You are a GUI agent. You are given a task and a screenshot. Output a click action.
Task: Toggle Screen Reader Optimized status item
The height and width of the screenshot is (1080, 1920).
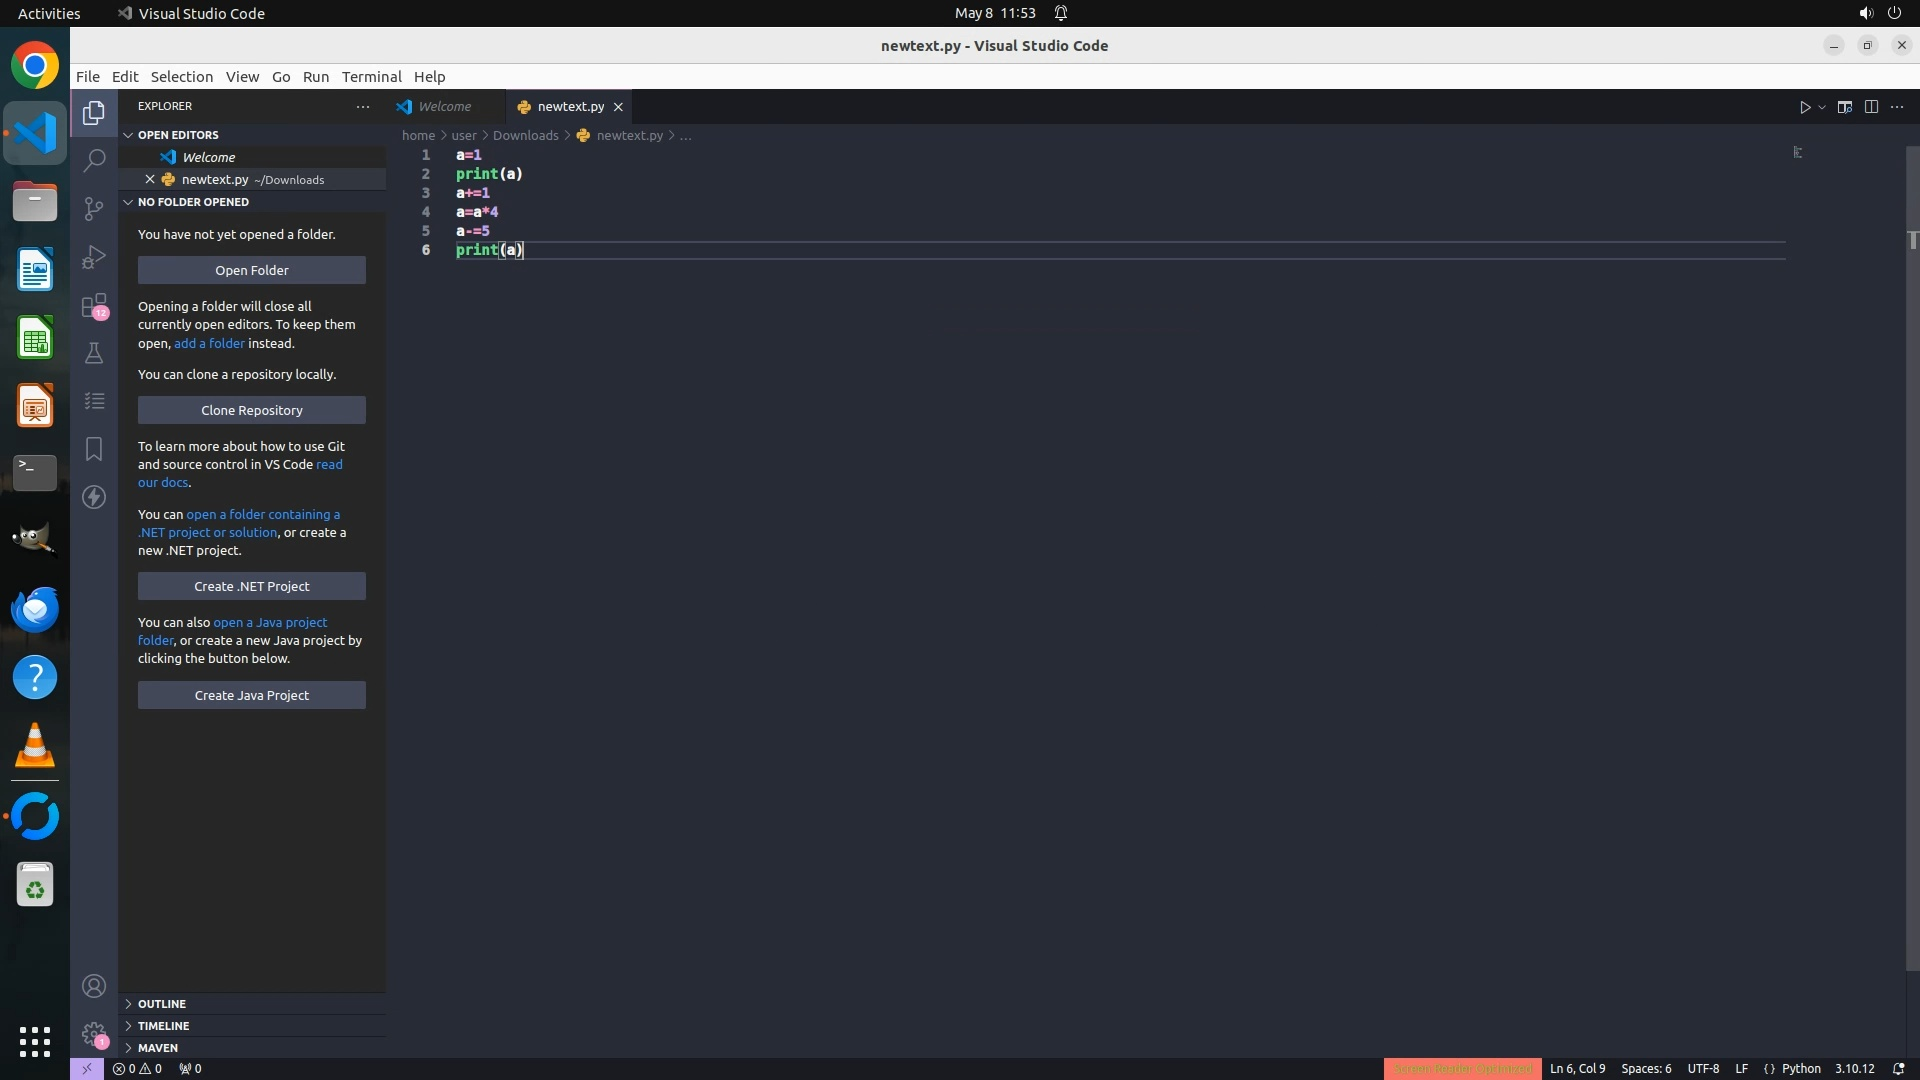pyautogui.click(x=1462, y=1069)
